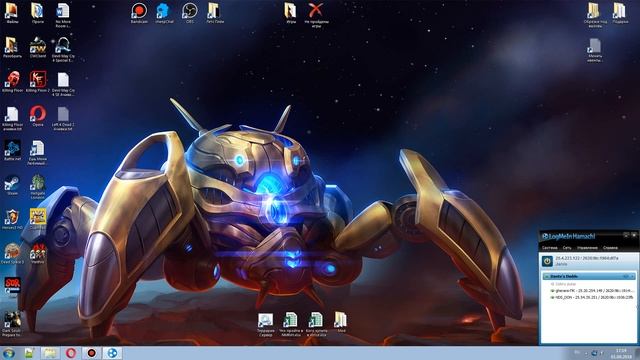Image resolution: width=640 pixels, height=360 pixels.
Task: Open the red X marked desktop icon
Action: [x=316, y=14]
